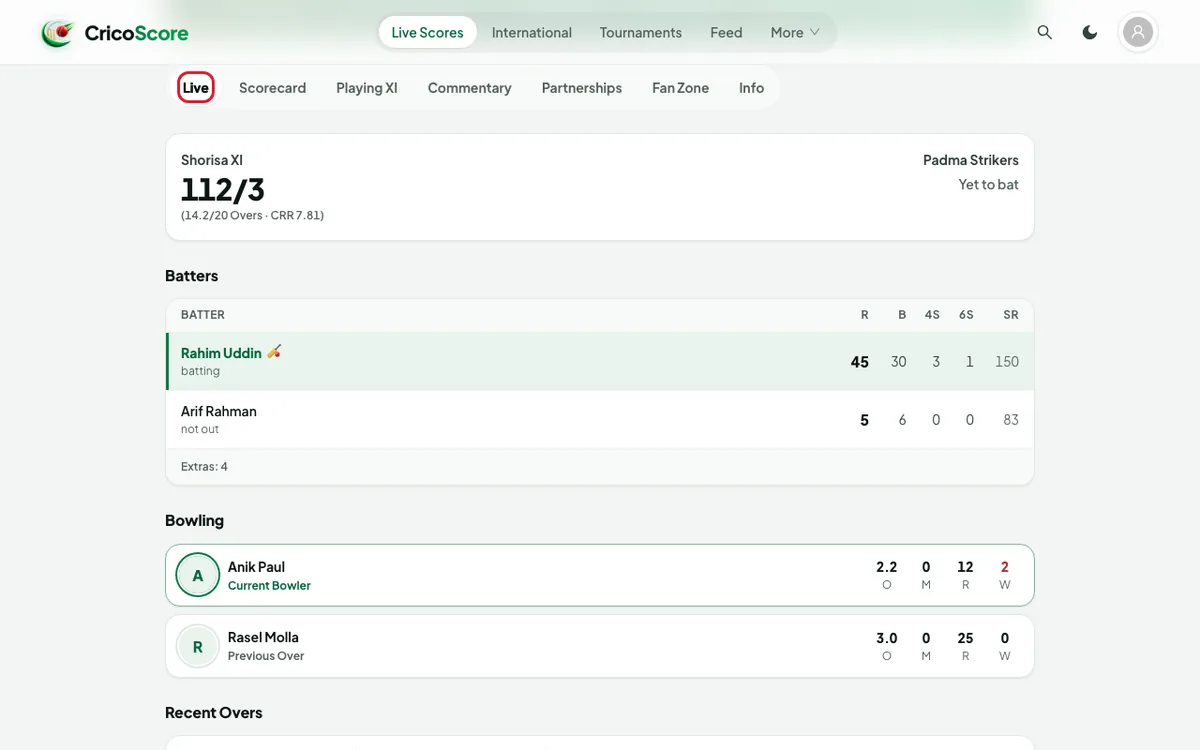Click the Recent Overs heading

(214, 713)
